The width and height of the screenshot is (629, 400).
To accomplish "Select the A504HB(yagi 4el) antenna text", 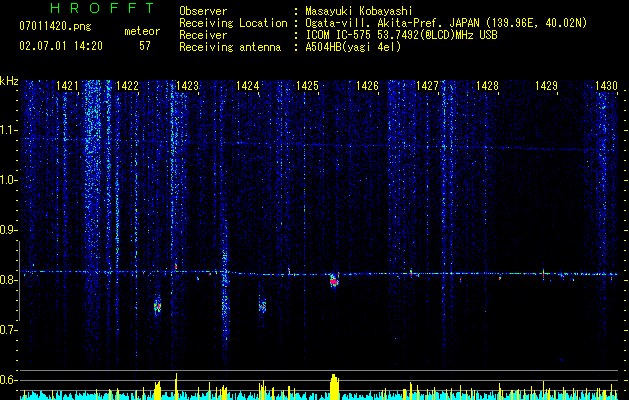I will 353,47.
